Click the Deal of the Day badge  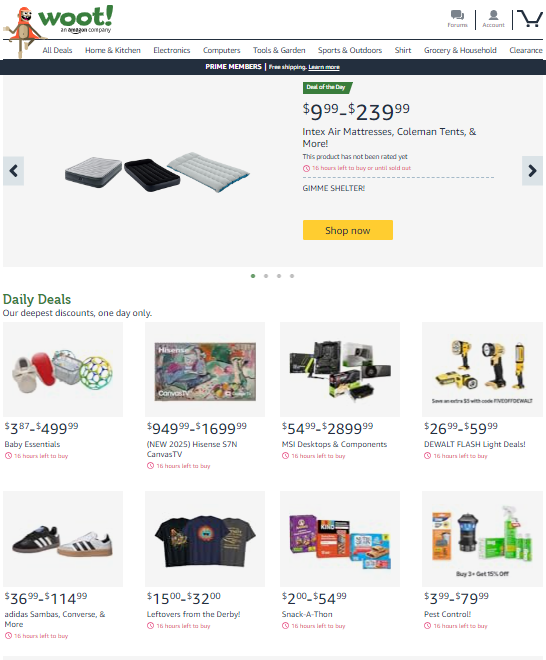point(327,87)
